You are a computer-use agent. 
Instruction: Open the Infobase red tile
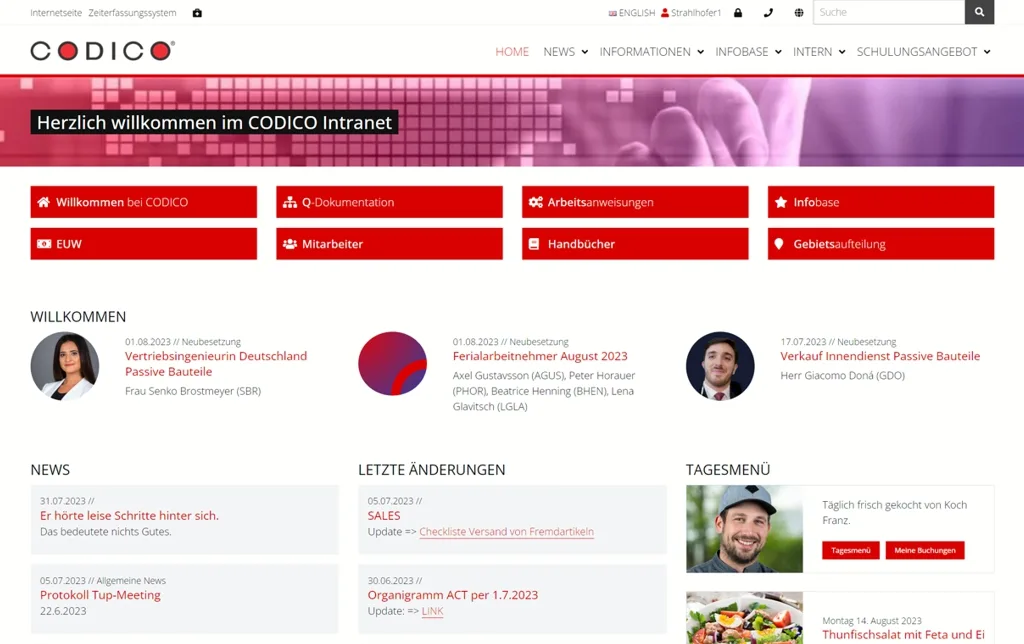(x=881, y=202)
